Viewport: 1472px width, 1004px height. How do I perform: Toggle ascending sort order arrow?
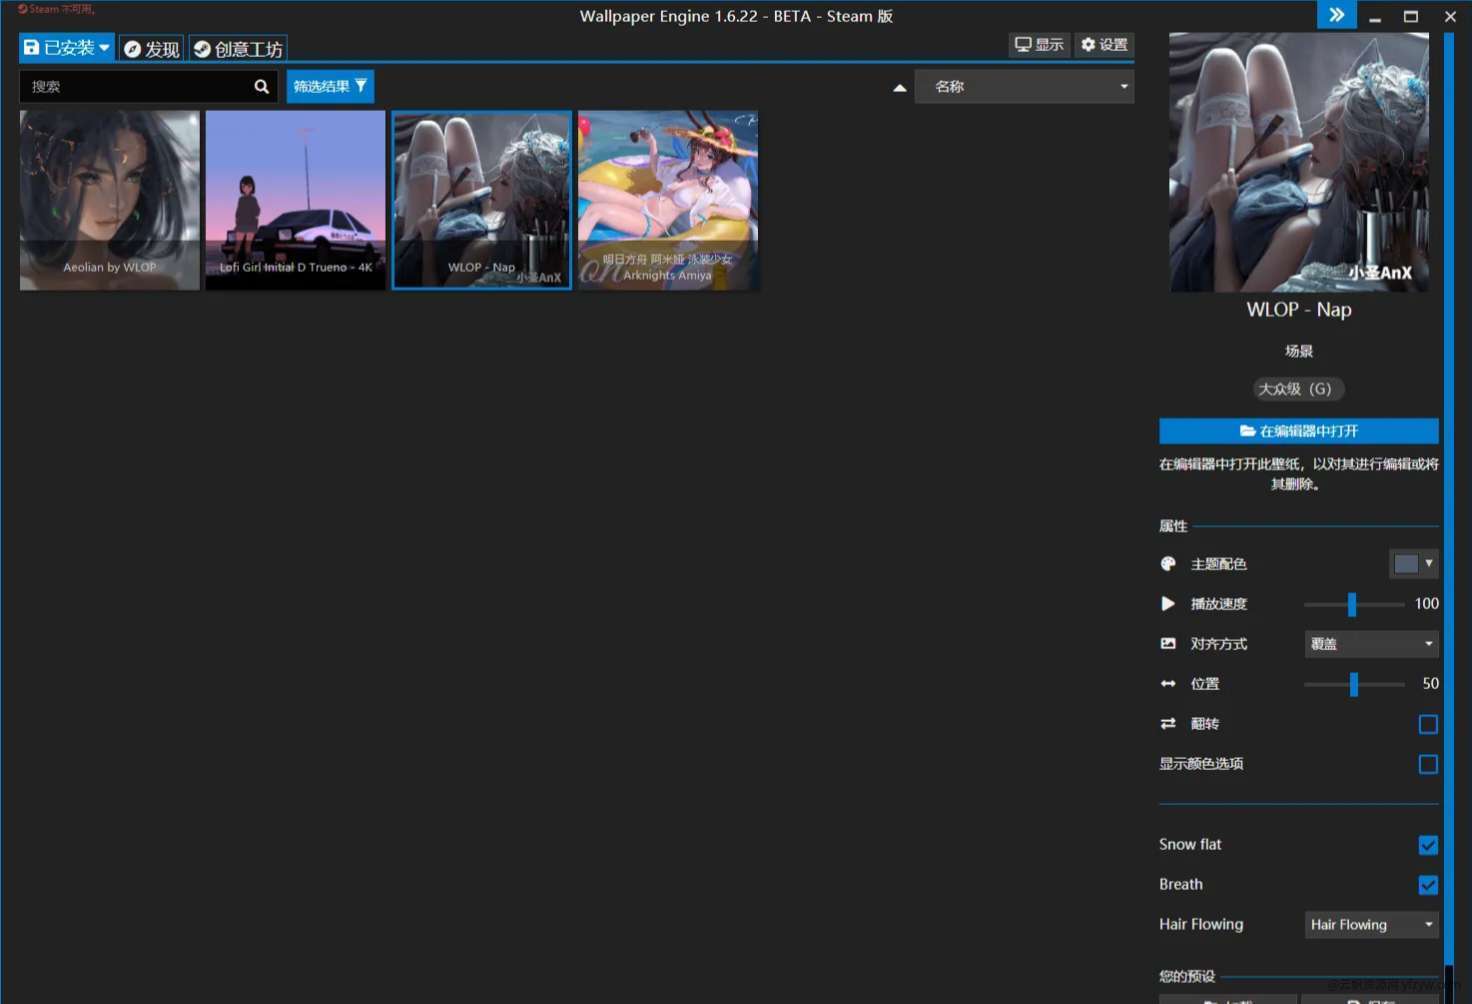899,88
